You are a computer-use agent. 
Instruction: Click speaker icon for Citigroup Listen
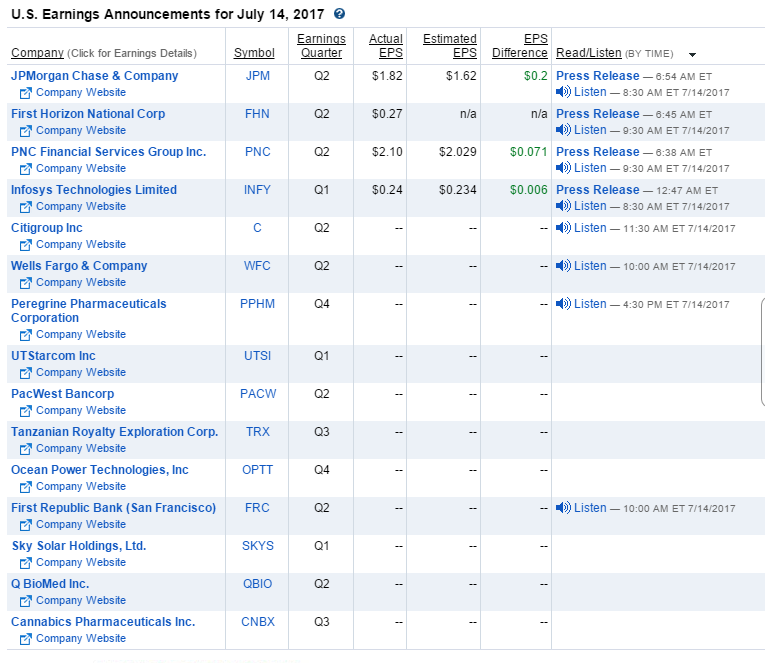click(563, 228)
